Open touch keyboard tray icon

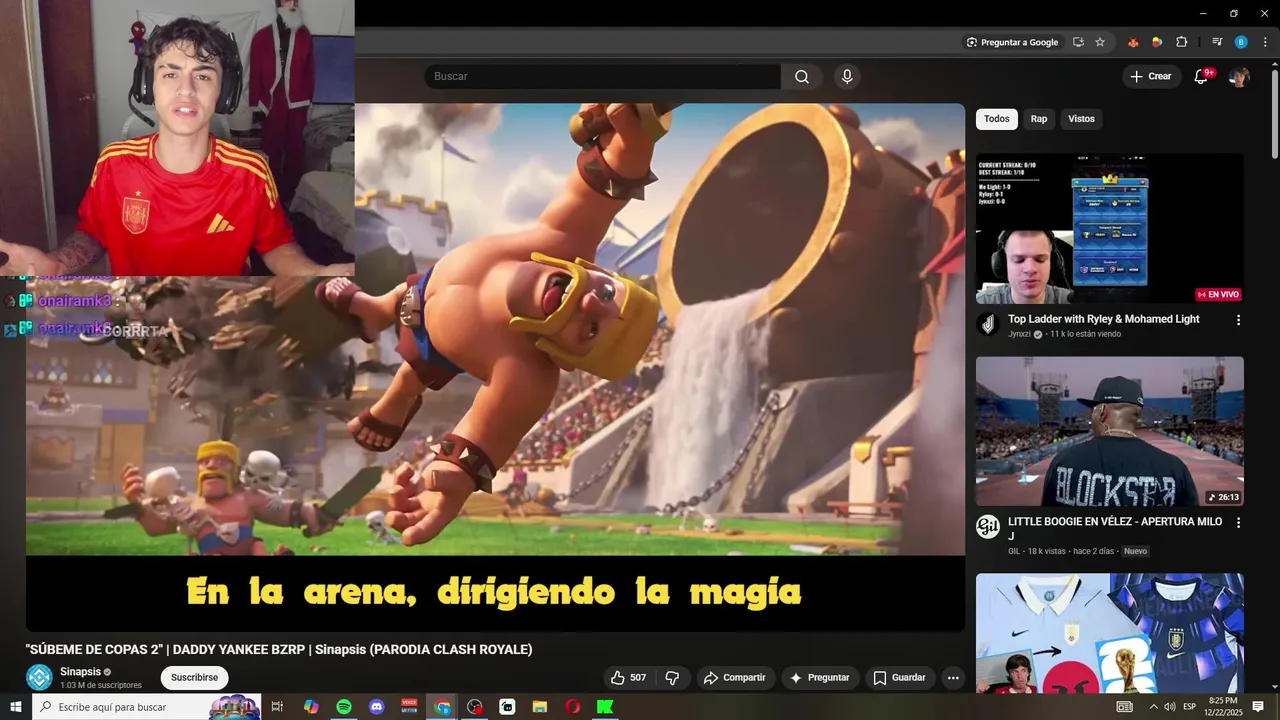[x=1125, y=707]
